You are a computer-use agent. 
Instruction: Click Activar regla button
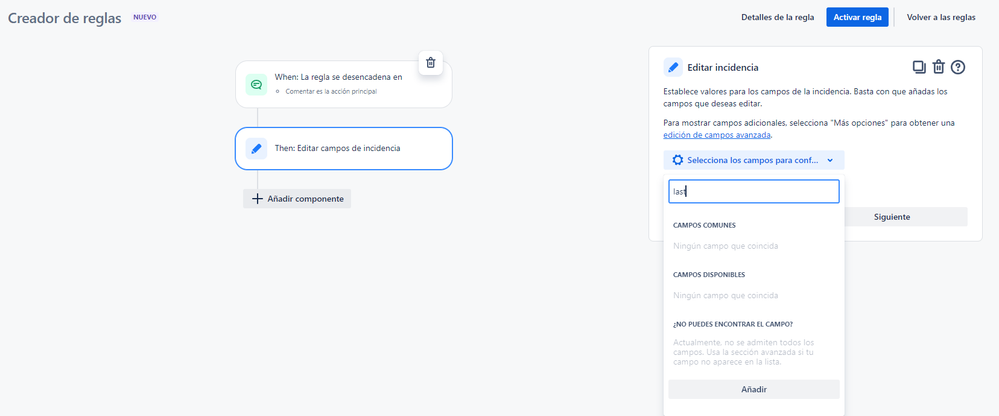pyautogui.click(x=857, y=17)
